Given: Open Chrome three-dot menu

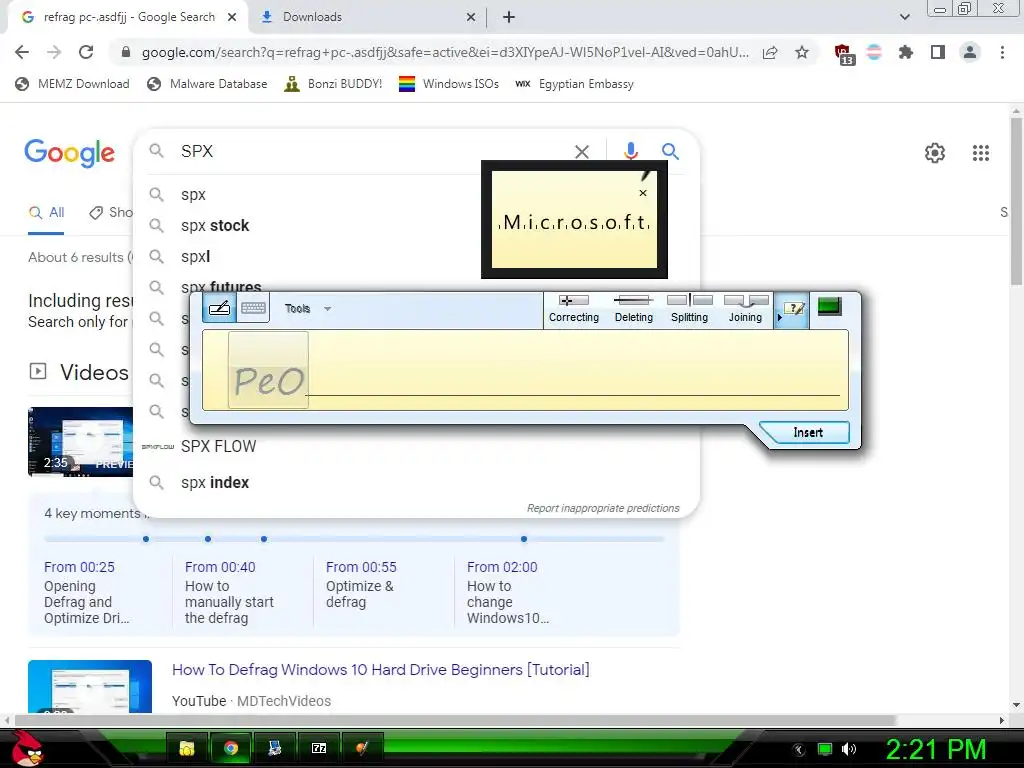Looking at the screenshot, I should tap(1002, 52).
